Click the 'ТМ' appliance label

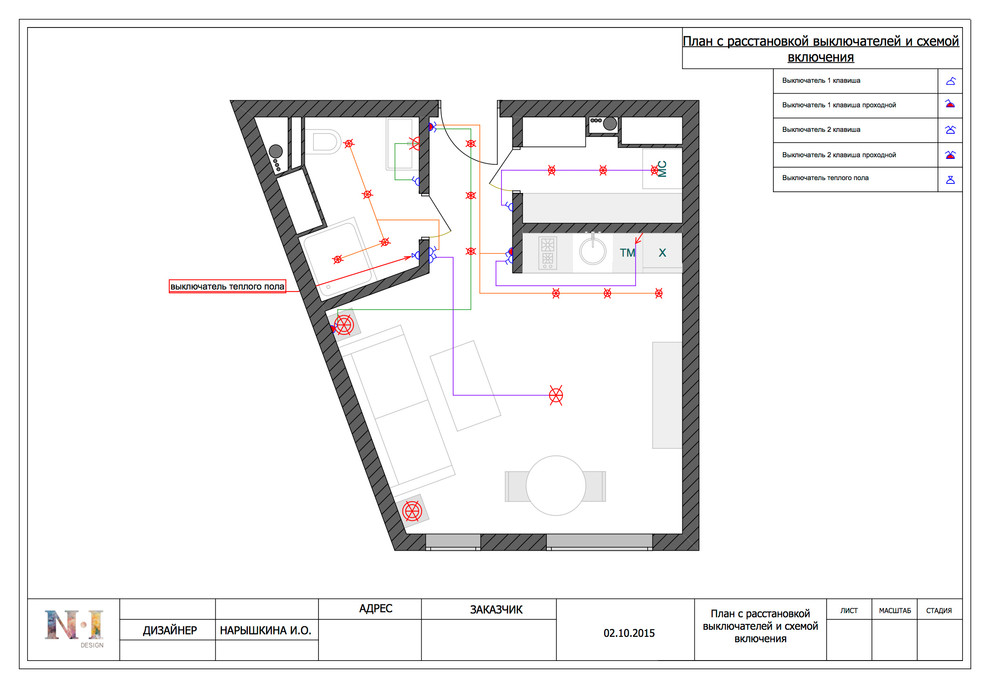click(x=627, y=253)
